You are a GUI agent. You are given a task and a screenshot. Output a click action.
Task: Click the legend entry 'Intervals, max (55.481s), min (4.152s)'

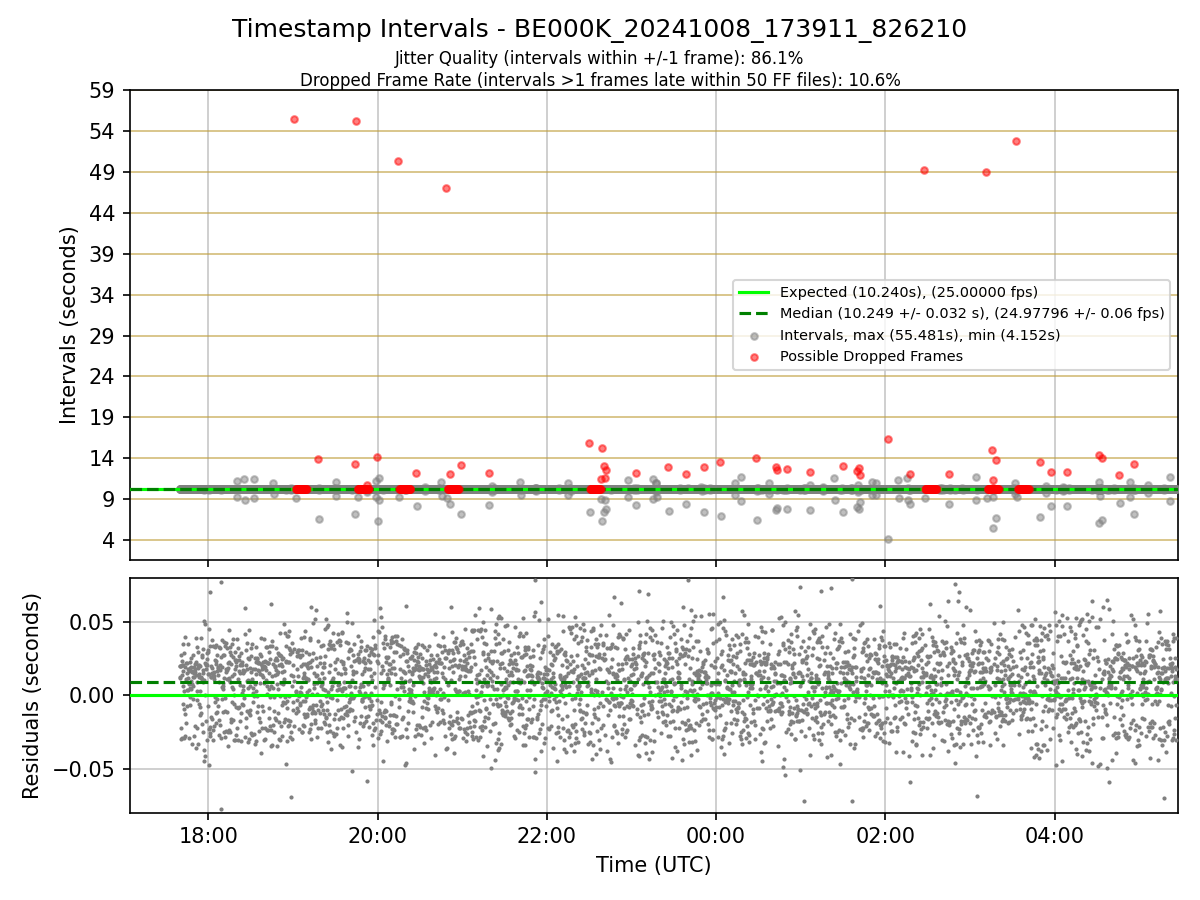pos(920,334)
